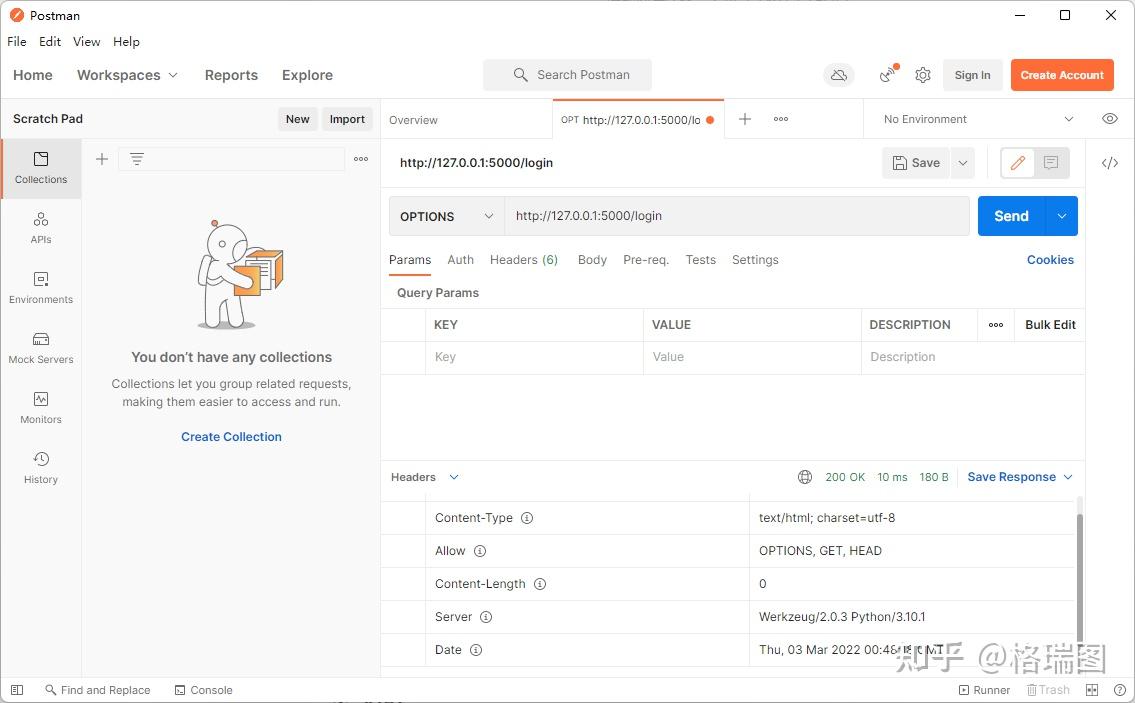The width and height of the screenshot is (1135, 703).
Task: Click info icon next to Allow header
Action: 480,552
